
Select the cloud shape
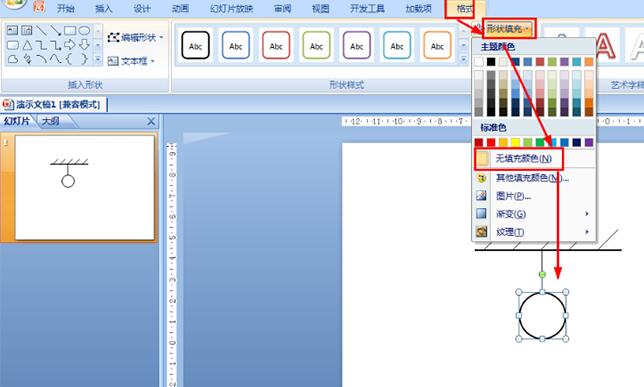point(13,59)
